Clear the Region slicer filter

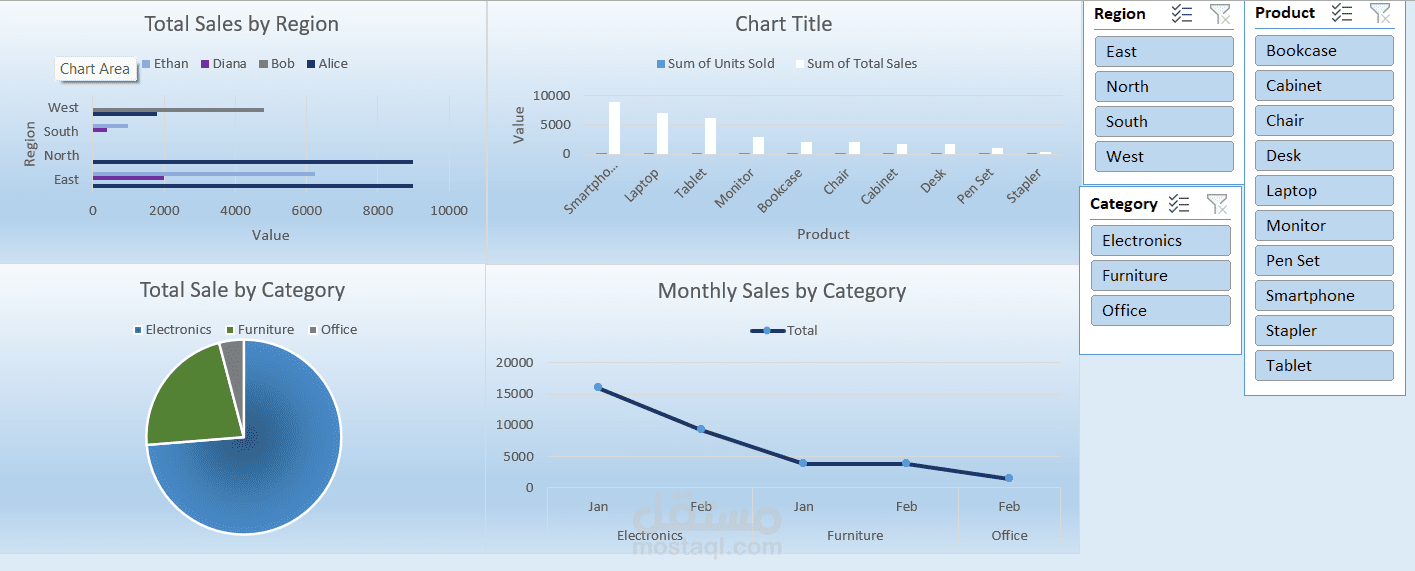click(x=1220, y=14)
